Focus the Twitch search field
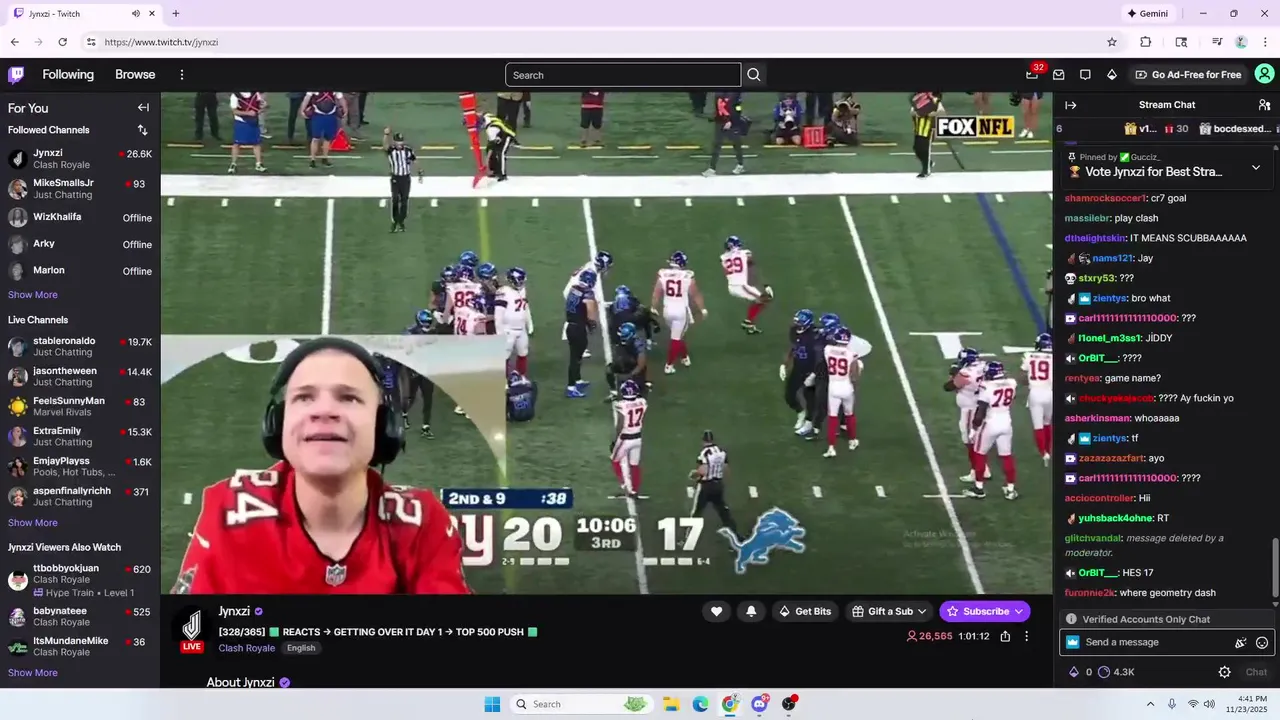 pyautogui.click(x=623, y=75)
